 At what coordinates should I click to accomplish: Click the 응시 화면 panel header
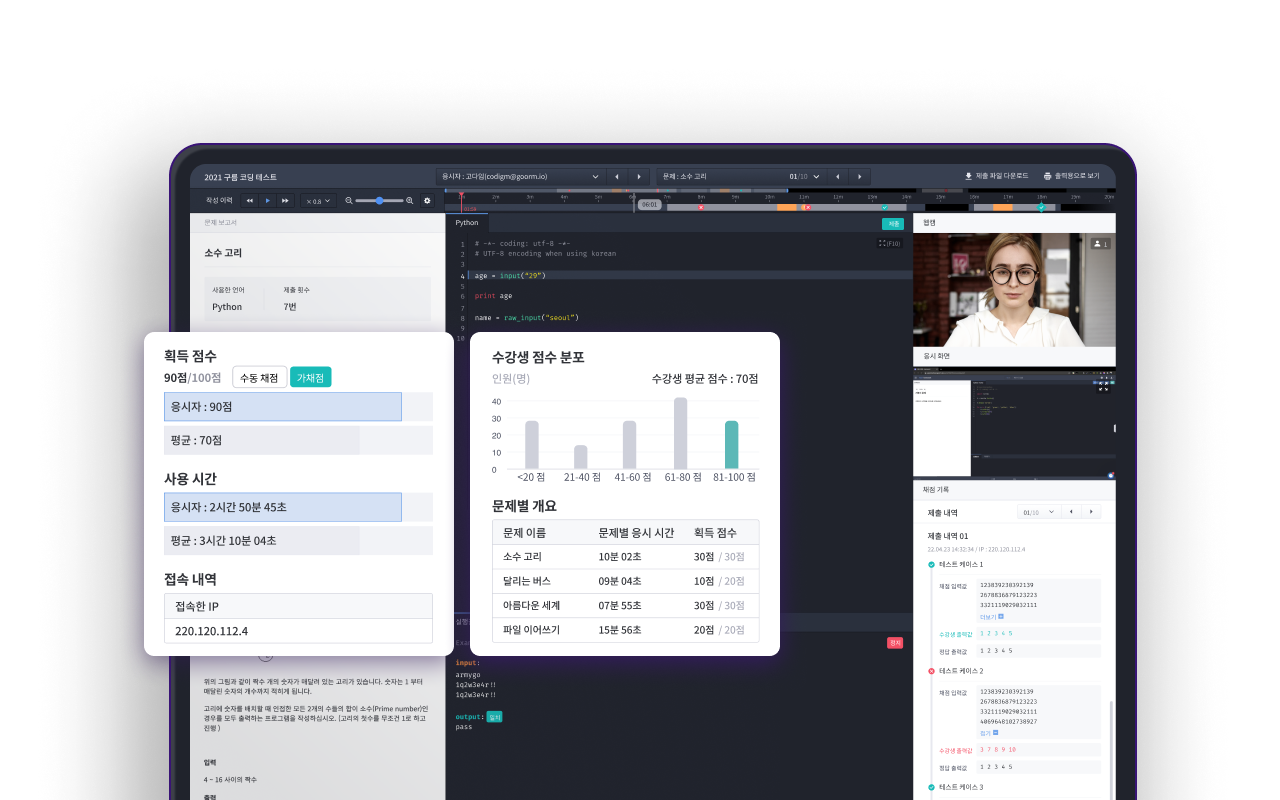(1014, 356)
